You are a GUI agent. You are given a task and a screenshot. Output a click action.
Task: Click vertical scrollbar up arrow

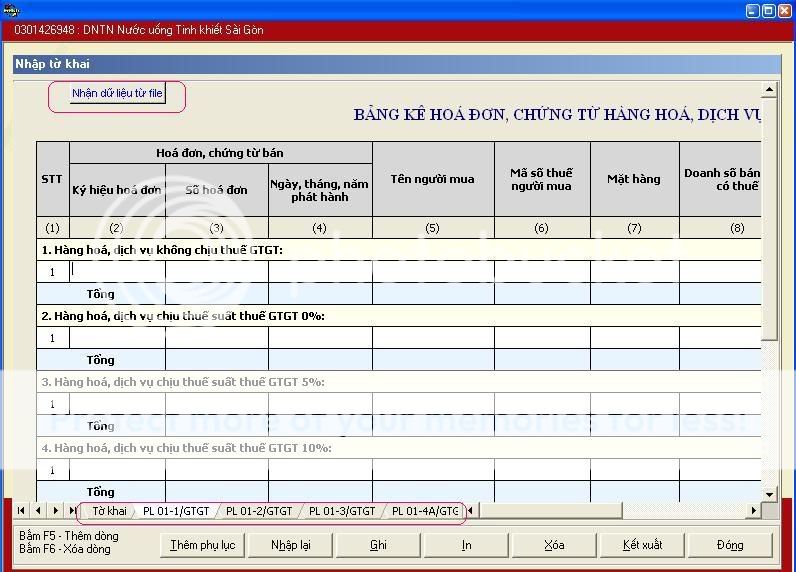(769, 88)
